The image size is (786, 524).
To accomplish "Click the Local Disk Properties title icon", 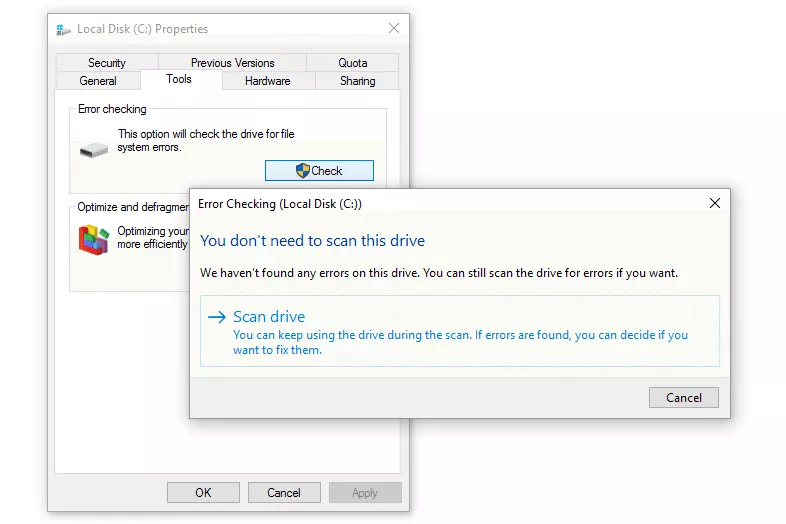I will click(63, 30).
